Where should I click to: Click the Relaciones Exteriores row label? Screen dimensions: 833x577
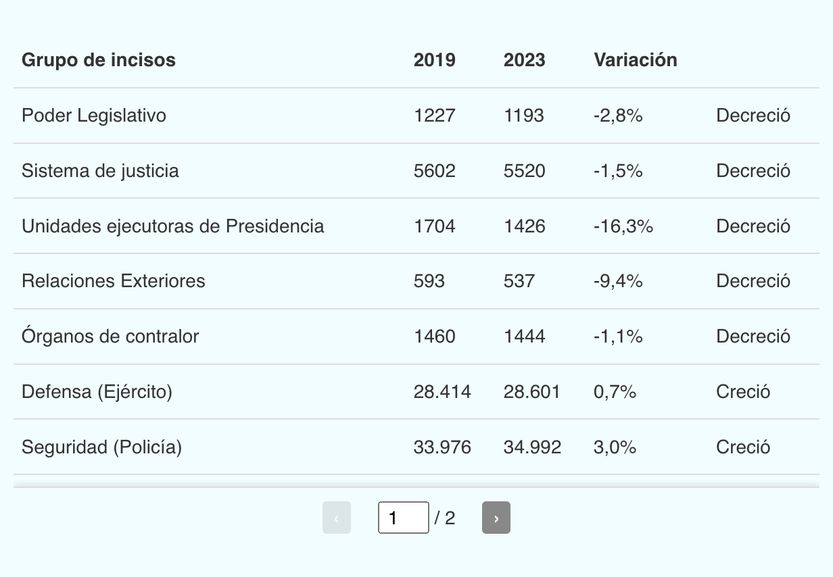(x=113, y=281)
